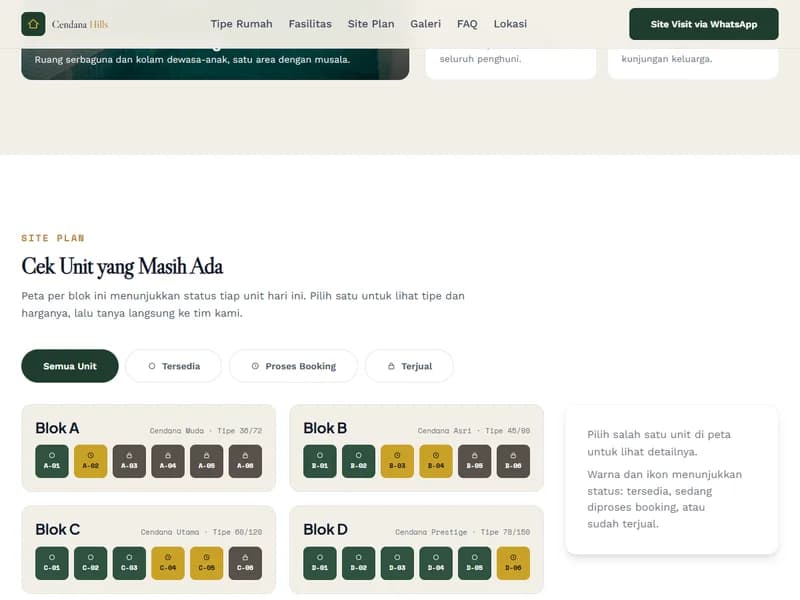This screenshot has height=600, width=800.
Task: Click the 'Cek Unit yang Masih Ada' heading
Action: click(122, 266)
